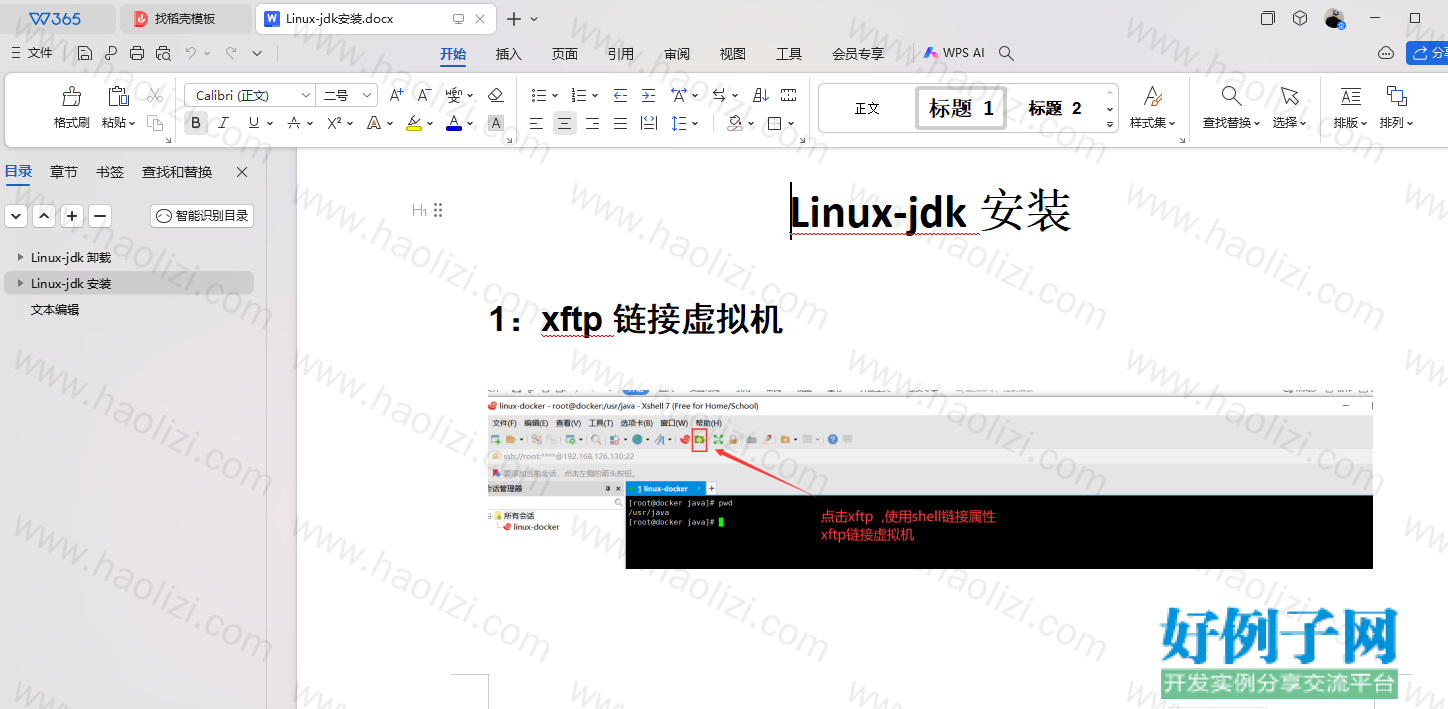
Task: Open the numbered list dropdown
Action: click(x=595, y=96)
